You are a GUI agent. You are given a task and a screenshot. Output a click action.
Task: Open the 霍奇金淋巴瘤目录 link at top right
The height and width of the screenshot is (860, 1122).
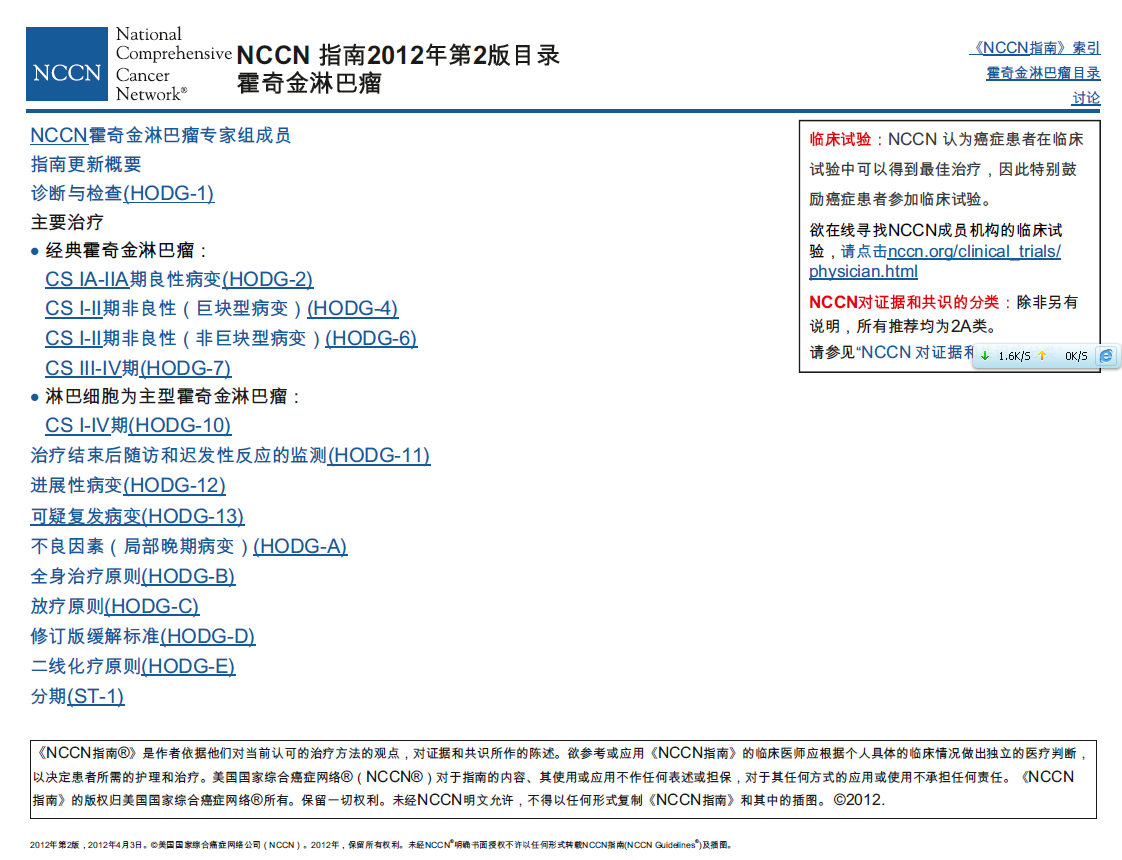pos(1043,73)
